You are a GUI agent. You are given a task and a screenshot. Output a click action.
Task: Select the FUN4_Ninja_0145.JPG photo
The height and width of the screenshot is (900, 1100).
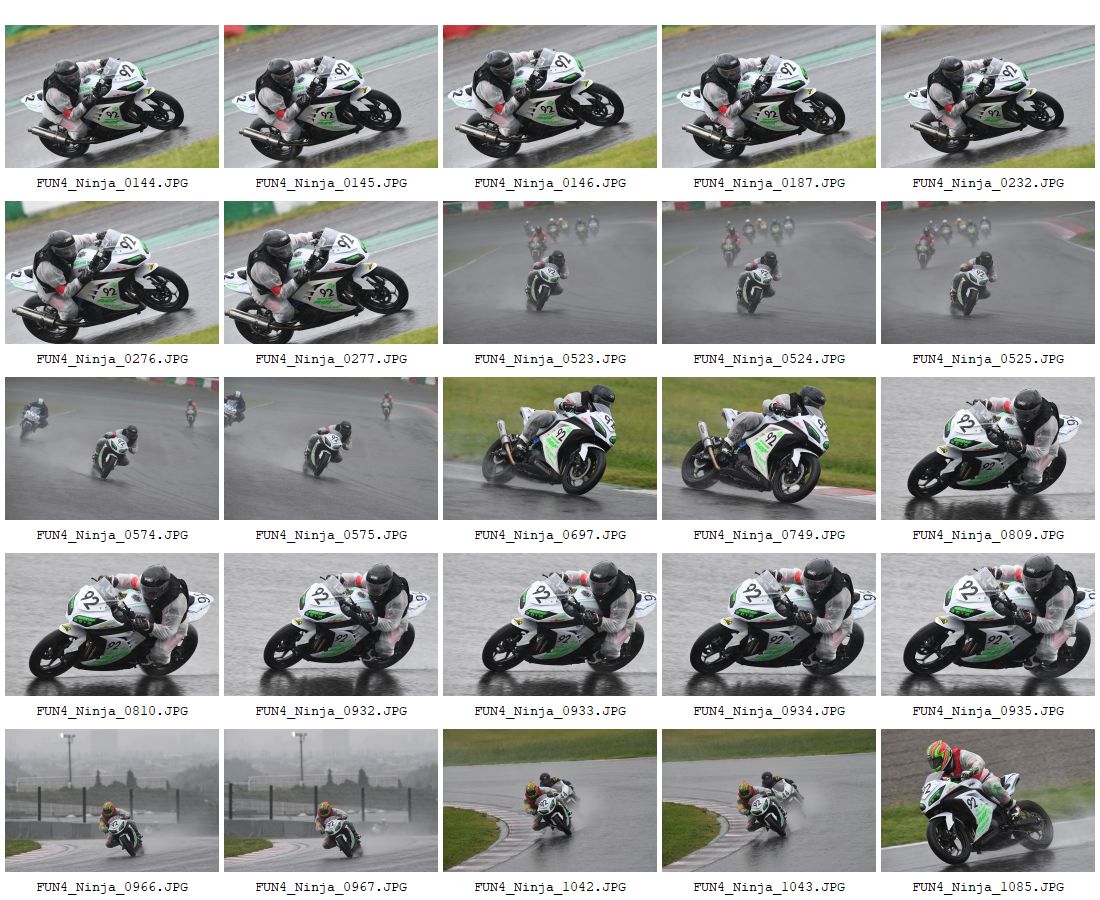(330, 97)
